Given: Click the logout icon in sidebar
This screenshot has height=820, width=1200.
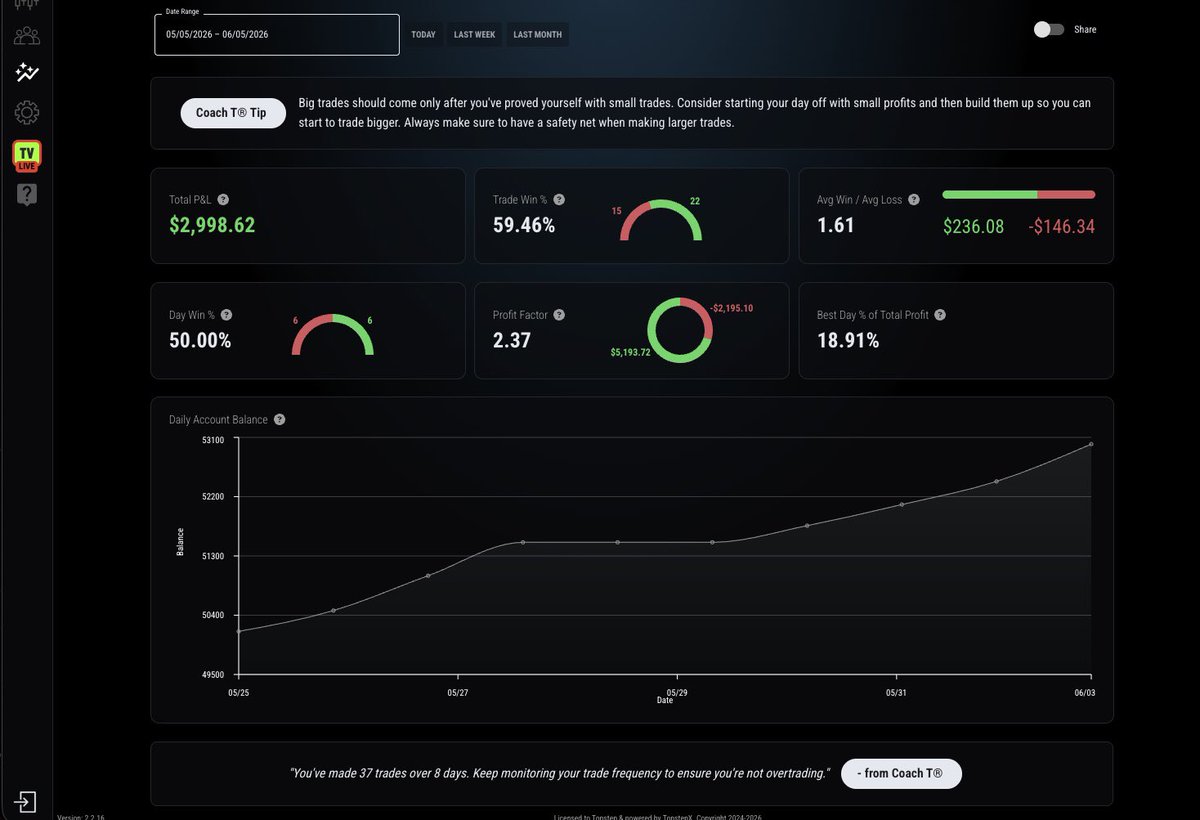Looking at the screenshot, I should (x=27, y=802).
